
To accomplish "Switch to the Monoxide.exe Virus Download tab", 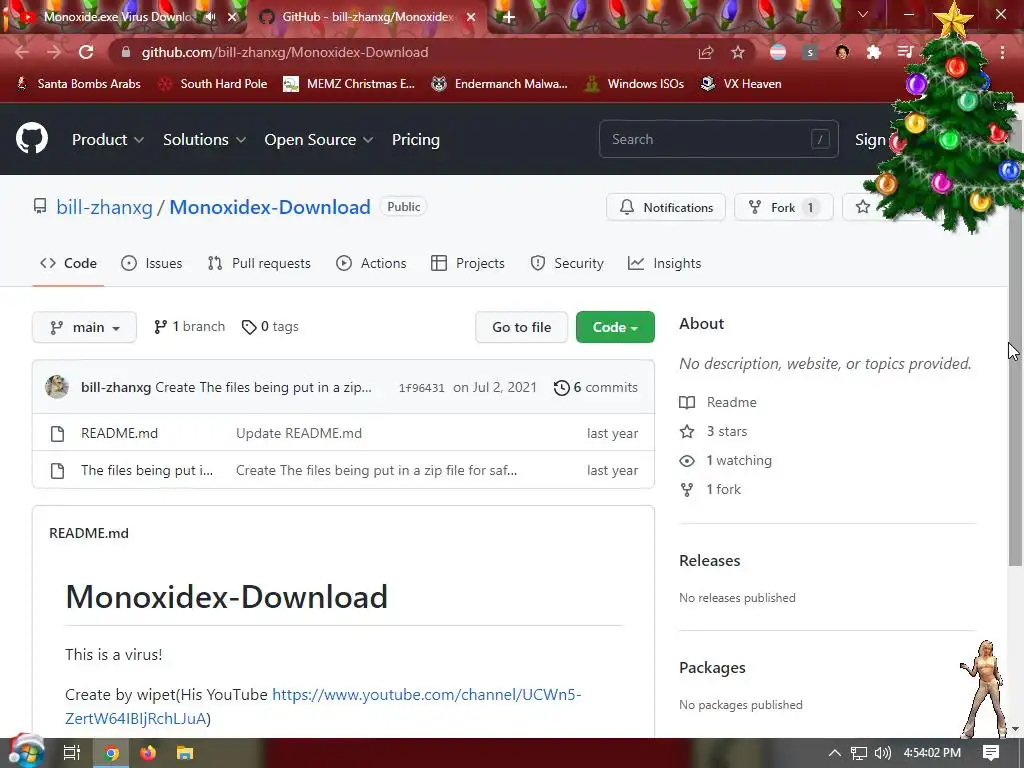I will (x=118, y=17).
